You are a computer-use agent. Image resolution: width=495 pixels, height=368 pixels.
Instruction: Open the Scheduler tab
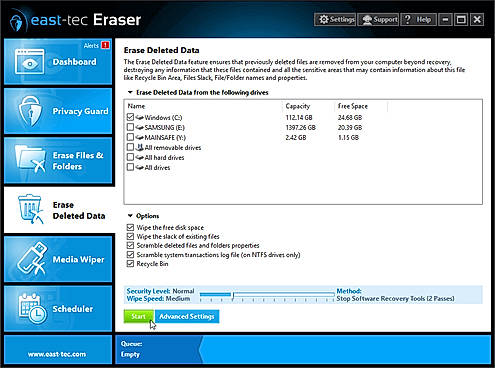pyautogui.click(x=58, y=308)
